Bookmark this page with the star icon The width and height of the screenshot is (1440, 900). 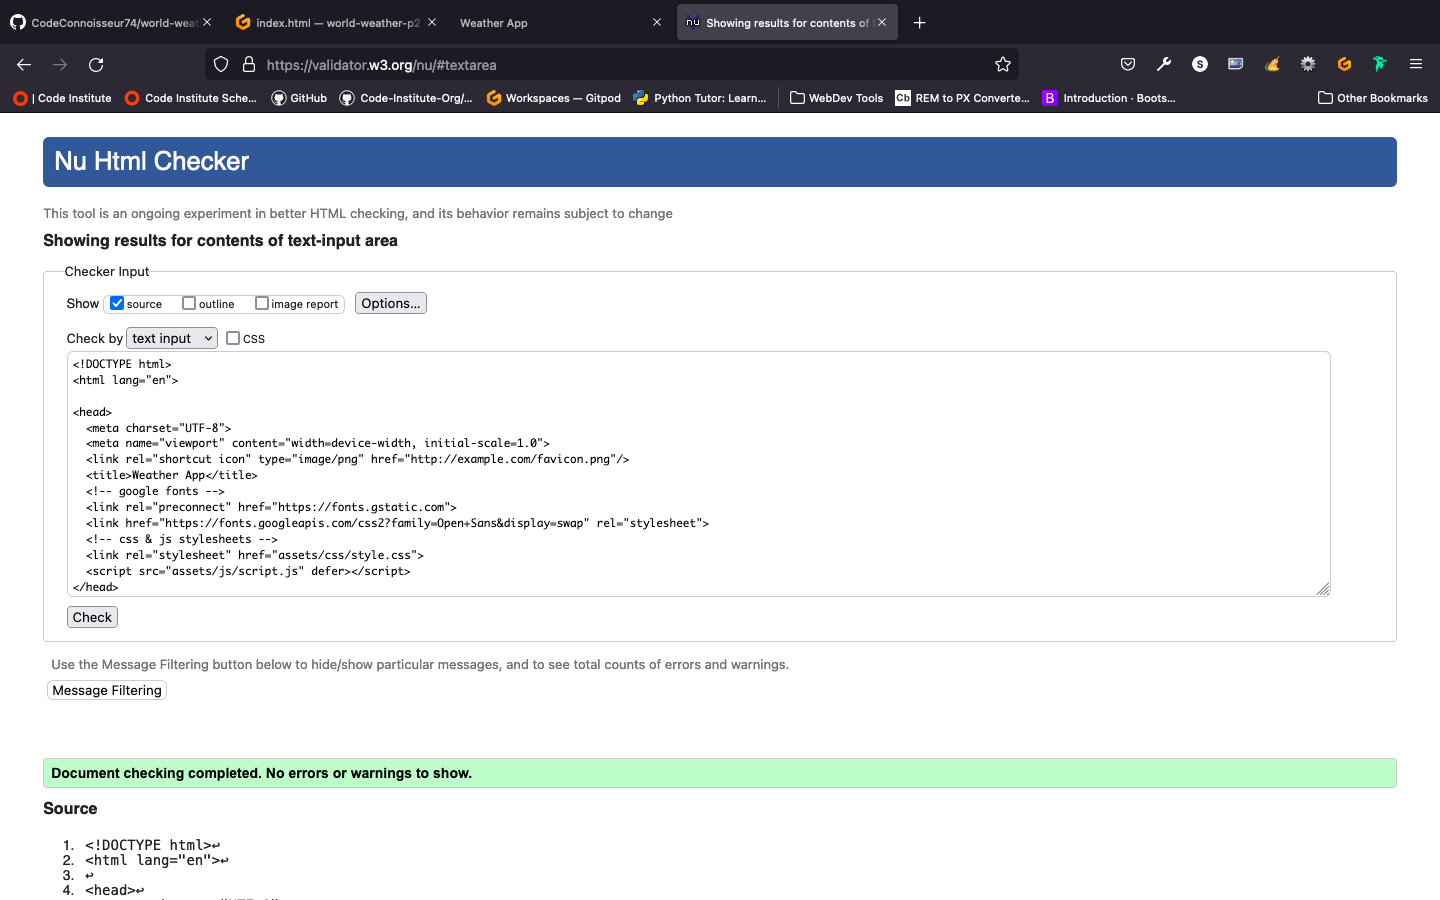click(1003, 65)
